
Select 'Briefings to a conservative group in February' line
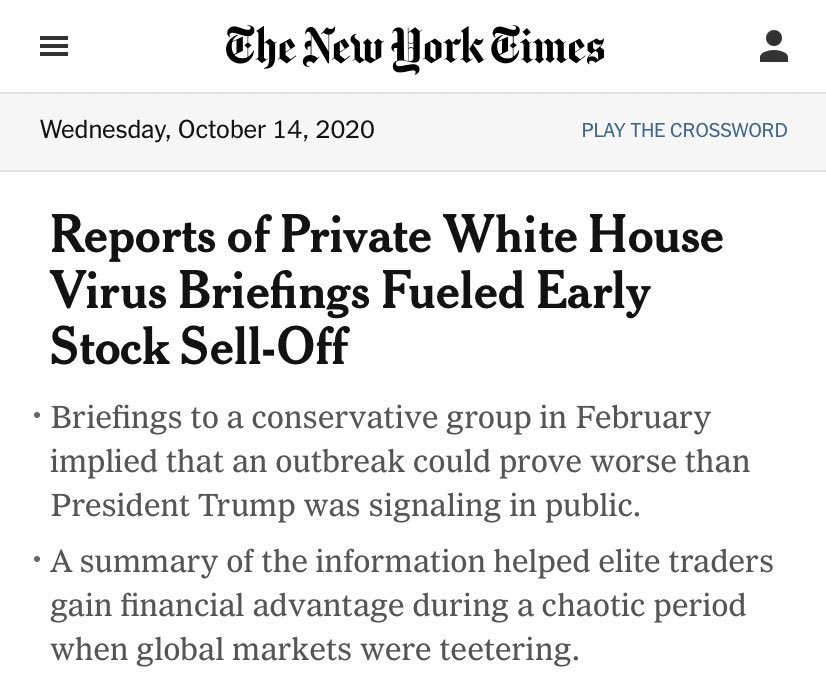click(381, 419)
